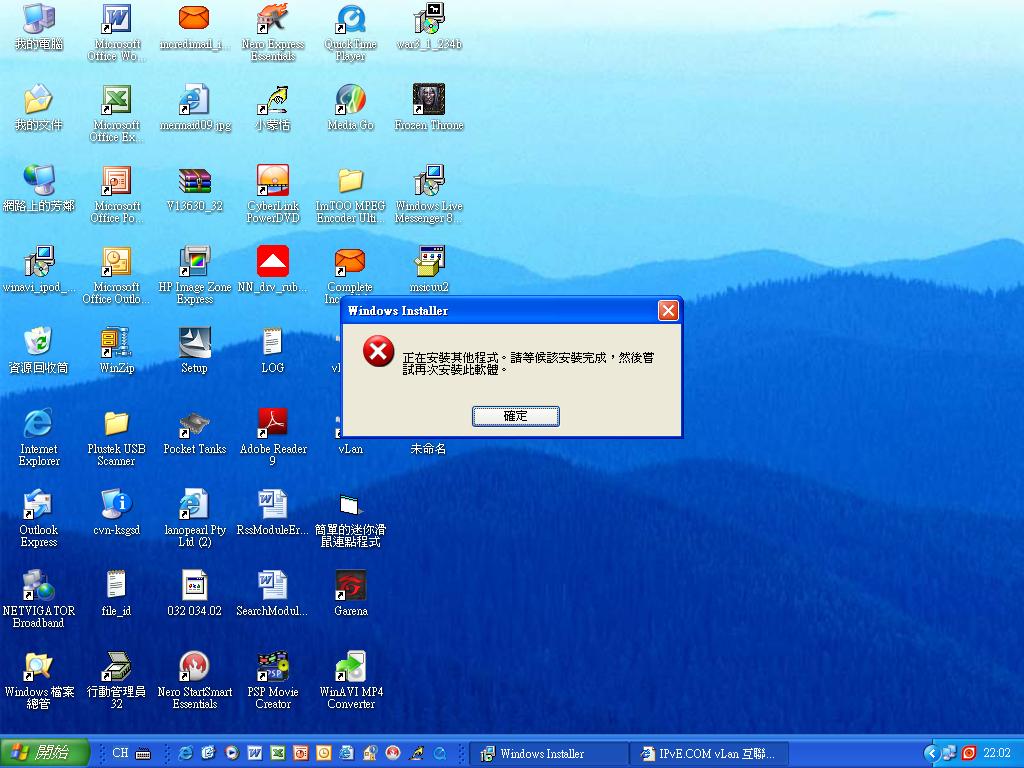This screenshot has height=768, width=1024.
Task: Select the Garena shortcut icon
Action: tap(351, 595)
